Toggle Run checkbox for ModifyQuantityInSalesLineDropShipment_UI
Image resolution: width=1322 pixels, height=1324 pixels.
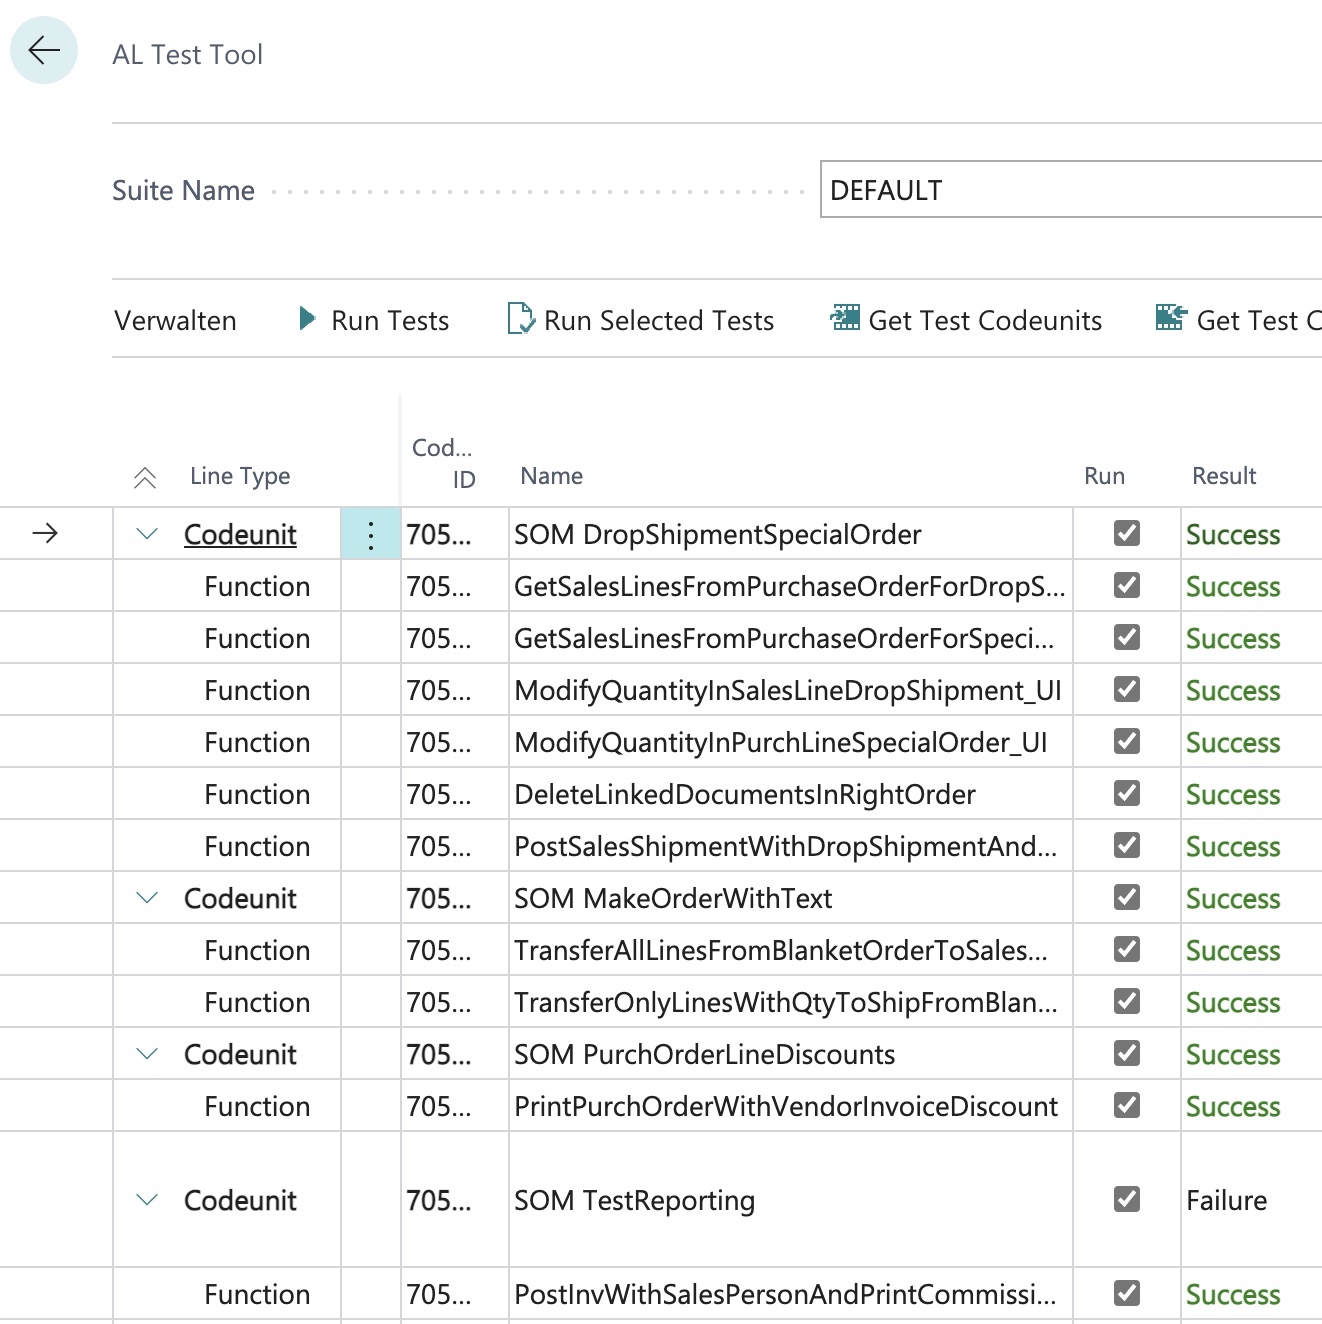click(1127, 689)
